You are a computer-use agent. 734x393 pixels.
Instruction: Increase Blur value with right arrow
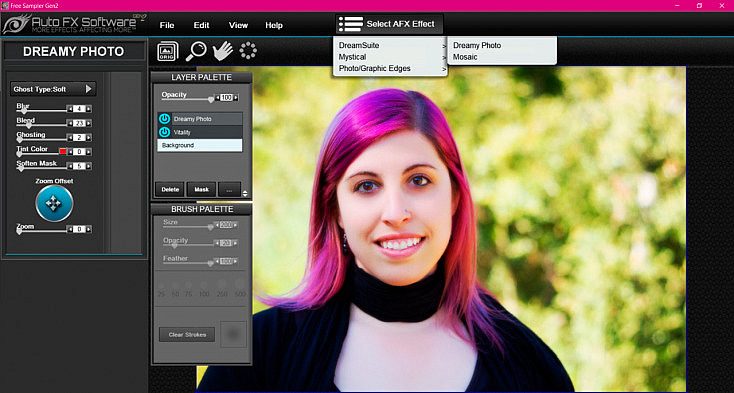pos(88,109)
